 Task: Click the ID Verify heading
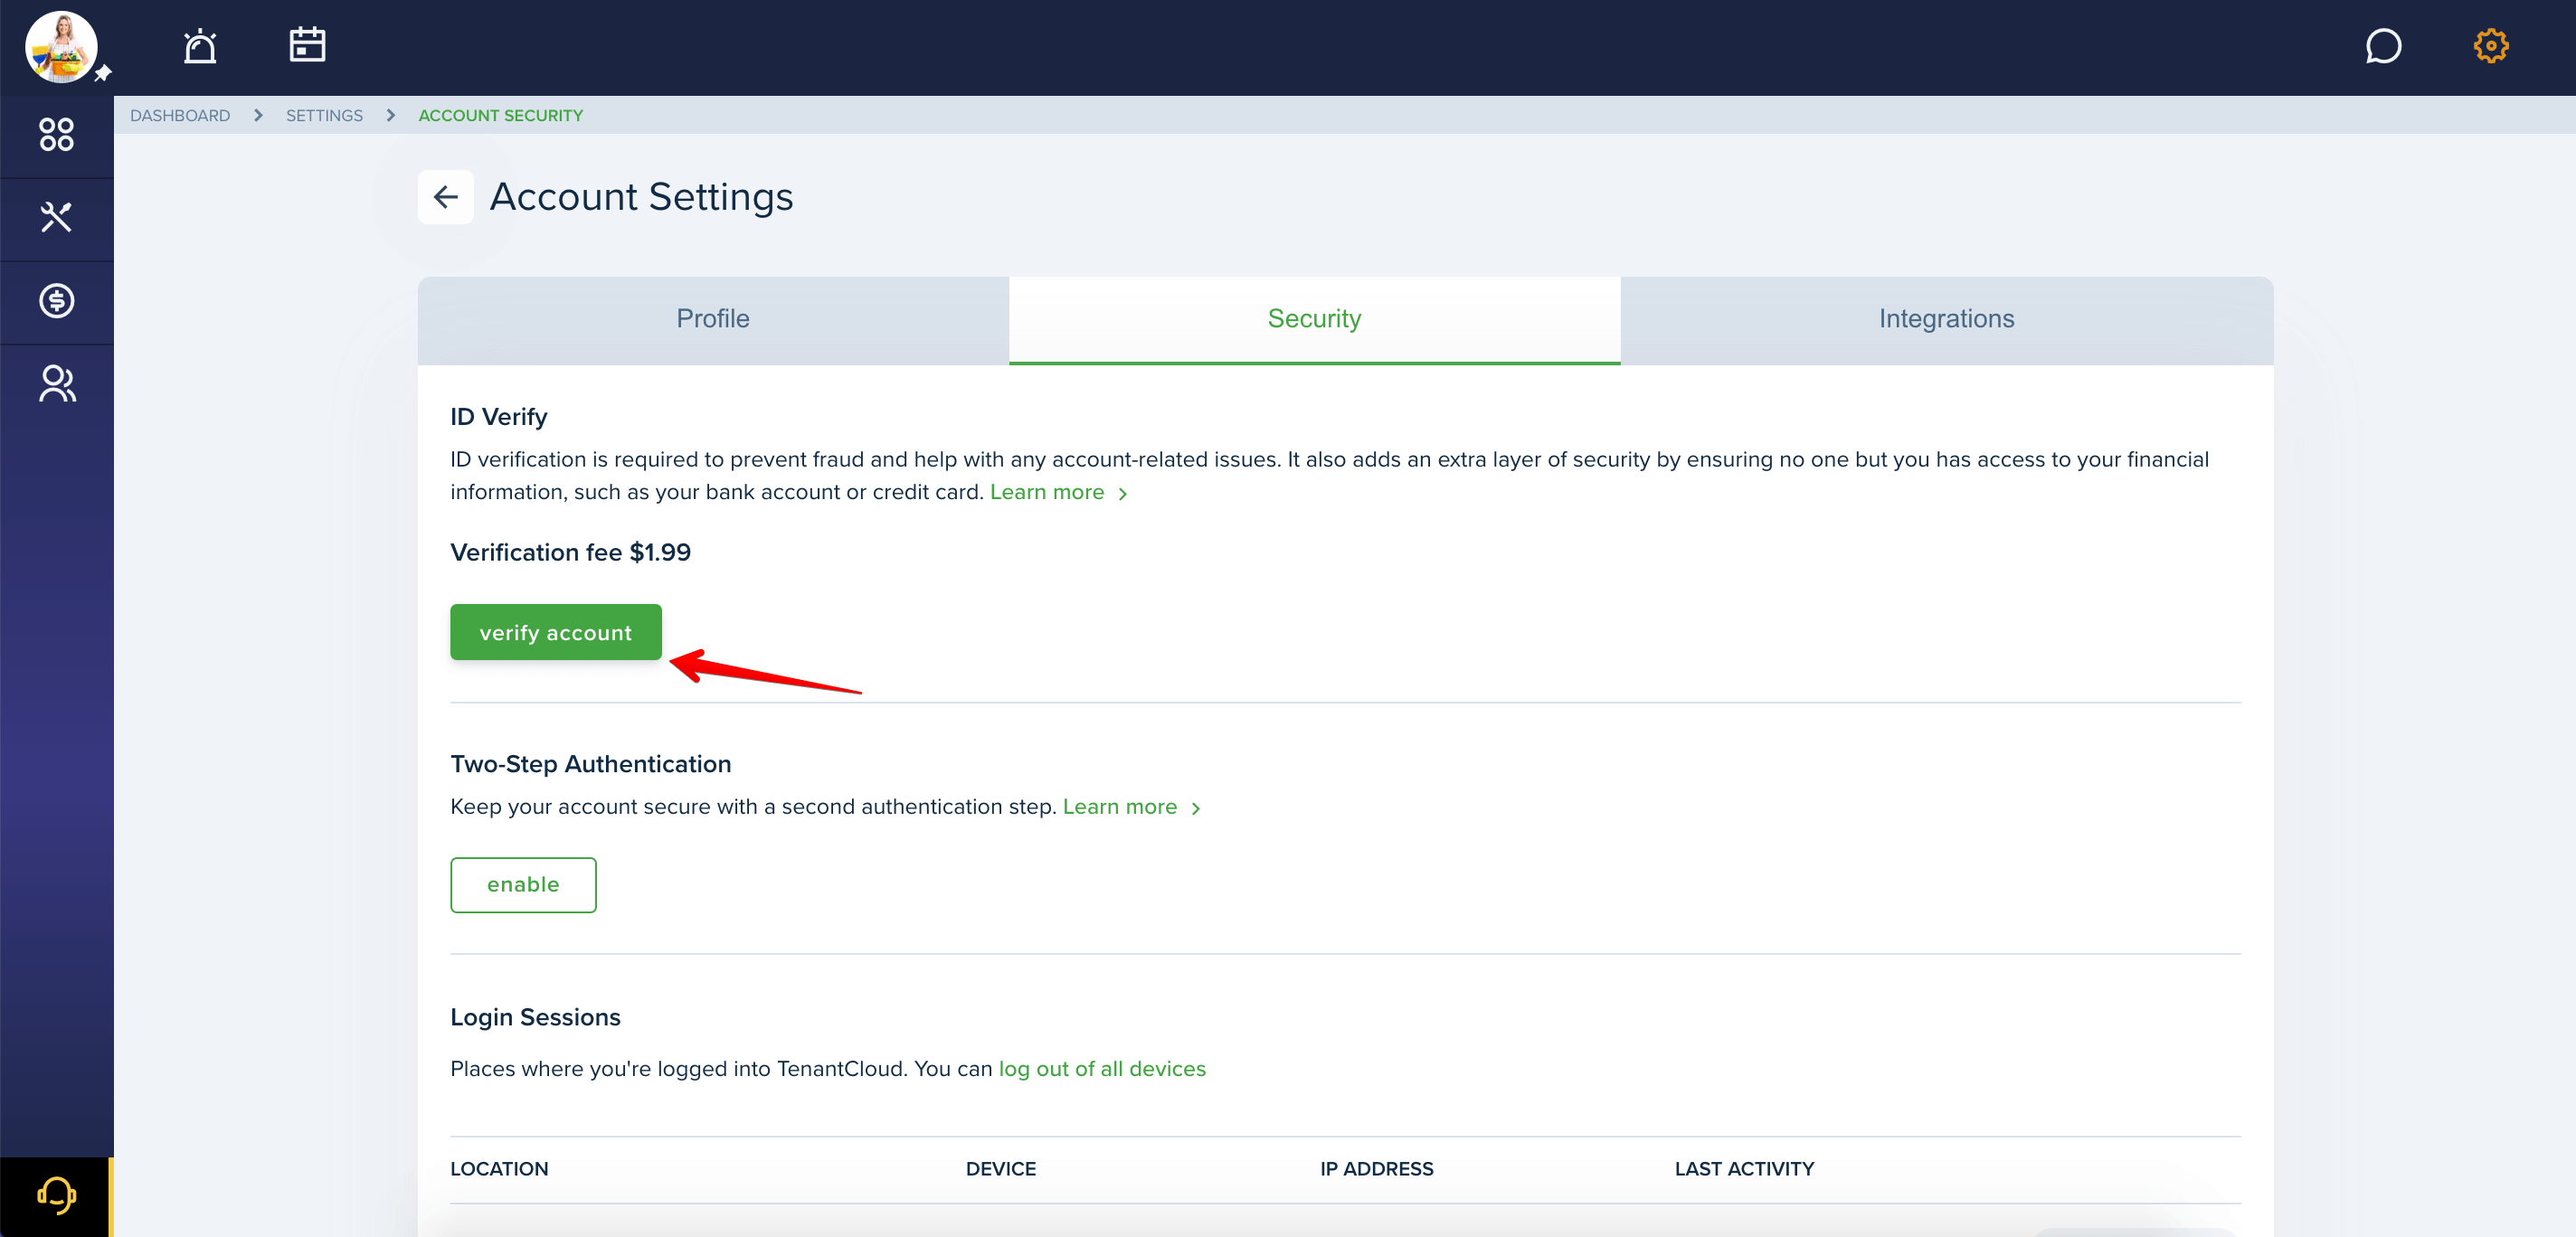498,417
